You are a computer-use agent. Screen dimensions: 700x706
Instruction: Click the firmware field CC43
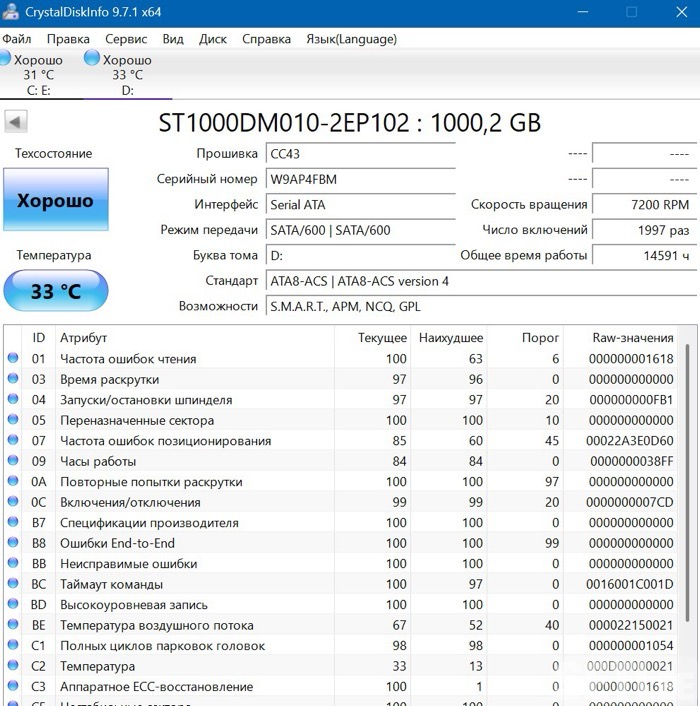click(361, 154)
